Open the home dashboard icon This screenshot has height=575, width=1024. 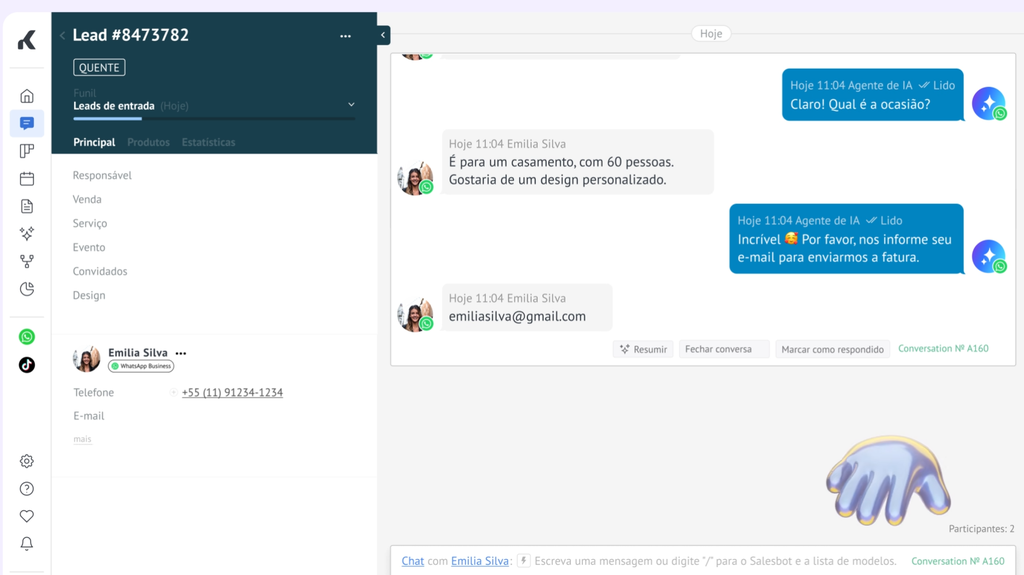tap(27, 96)
